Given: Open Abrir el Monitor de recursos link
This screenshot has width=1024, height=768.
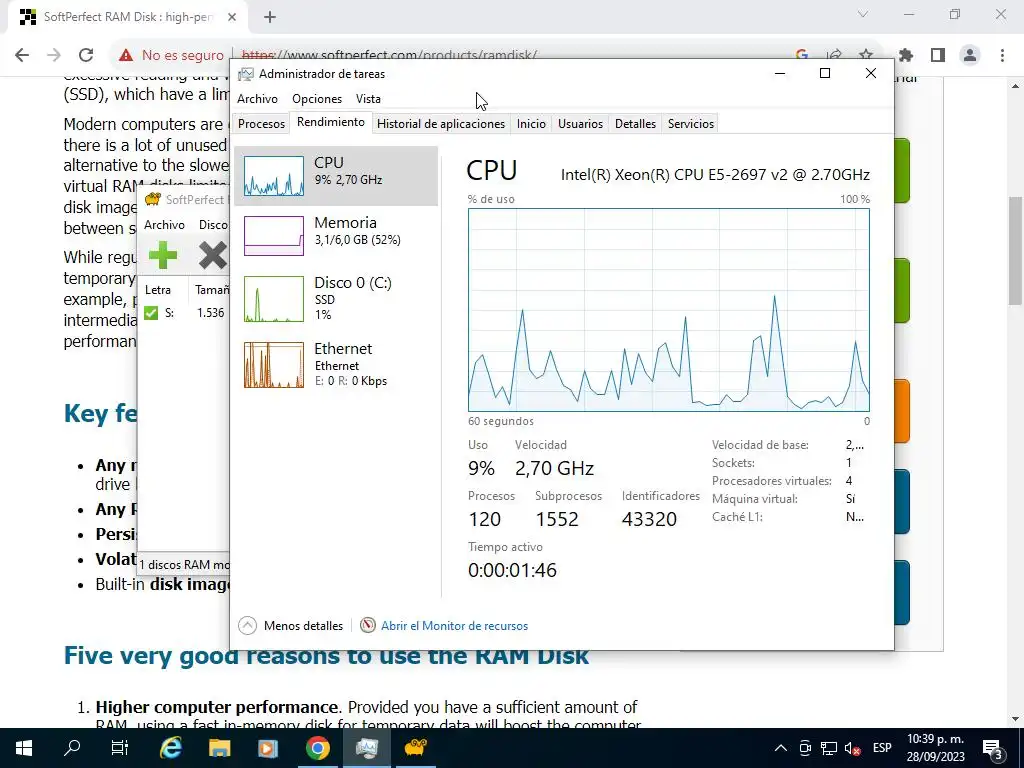Looking at the screenshot, I should click(455, 626).
